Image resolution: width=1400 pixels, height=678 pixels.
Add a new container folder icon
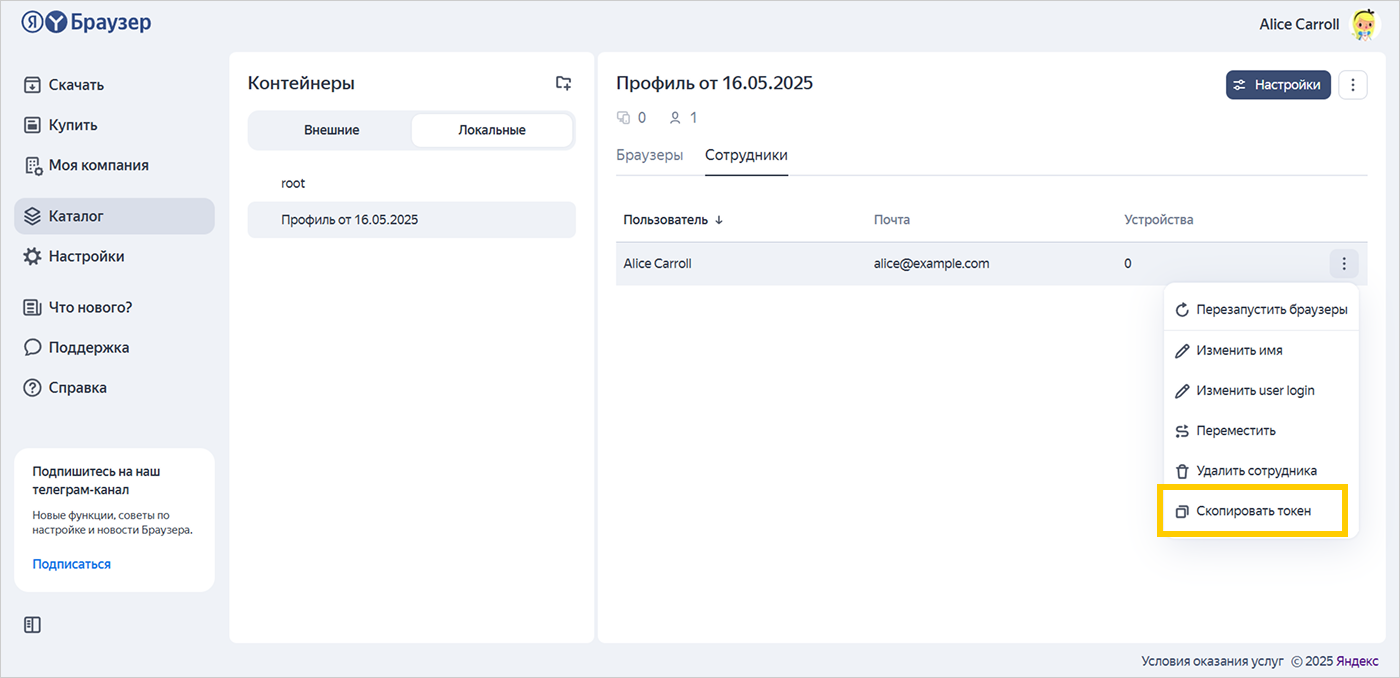pos(564,83)
